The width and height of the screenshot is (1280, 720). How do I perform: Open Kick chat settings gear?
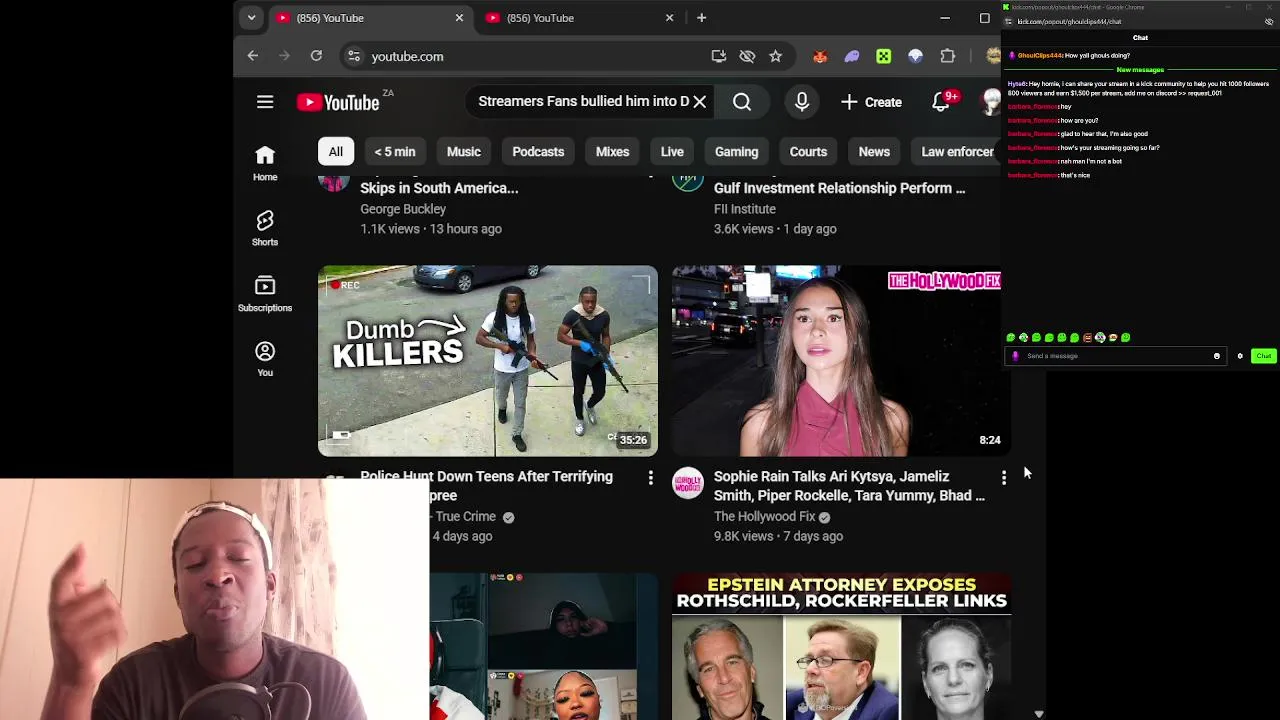point(1240,356)
